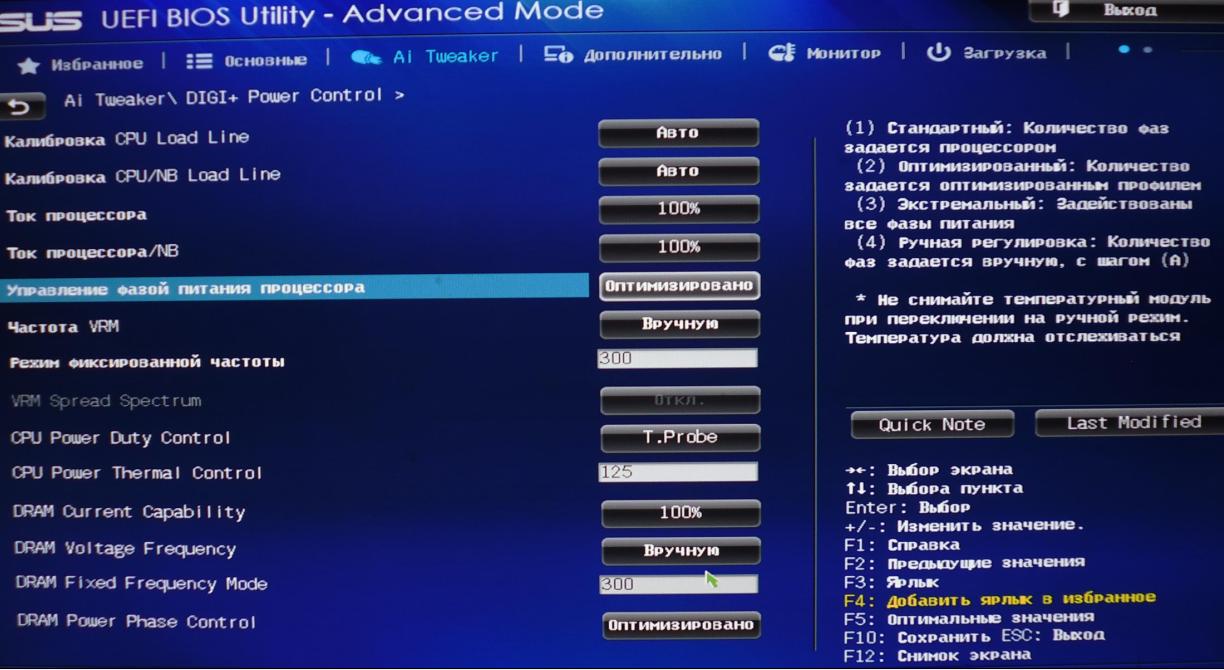Open Управление фазой питания процессора Оптимизировано dropdown
The height and width of the screenshot is (670, 1224).
click(x=679, y=286)
